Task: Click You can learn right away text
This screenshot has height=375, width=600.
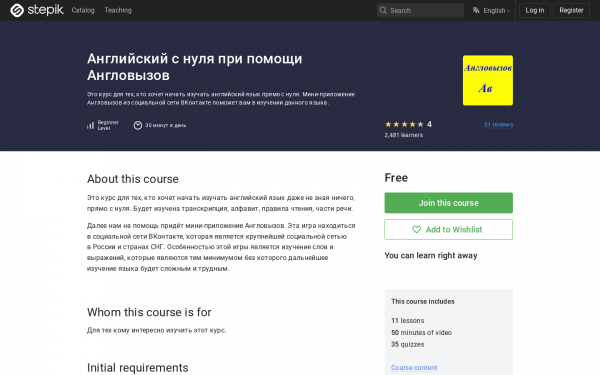Action: pyautogui.click(x=431, y=255)
